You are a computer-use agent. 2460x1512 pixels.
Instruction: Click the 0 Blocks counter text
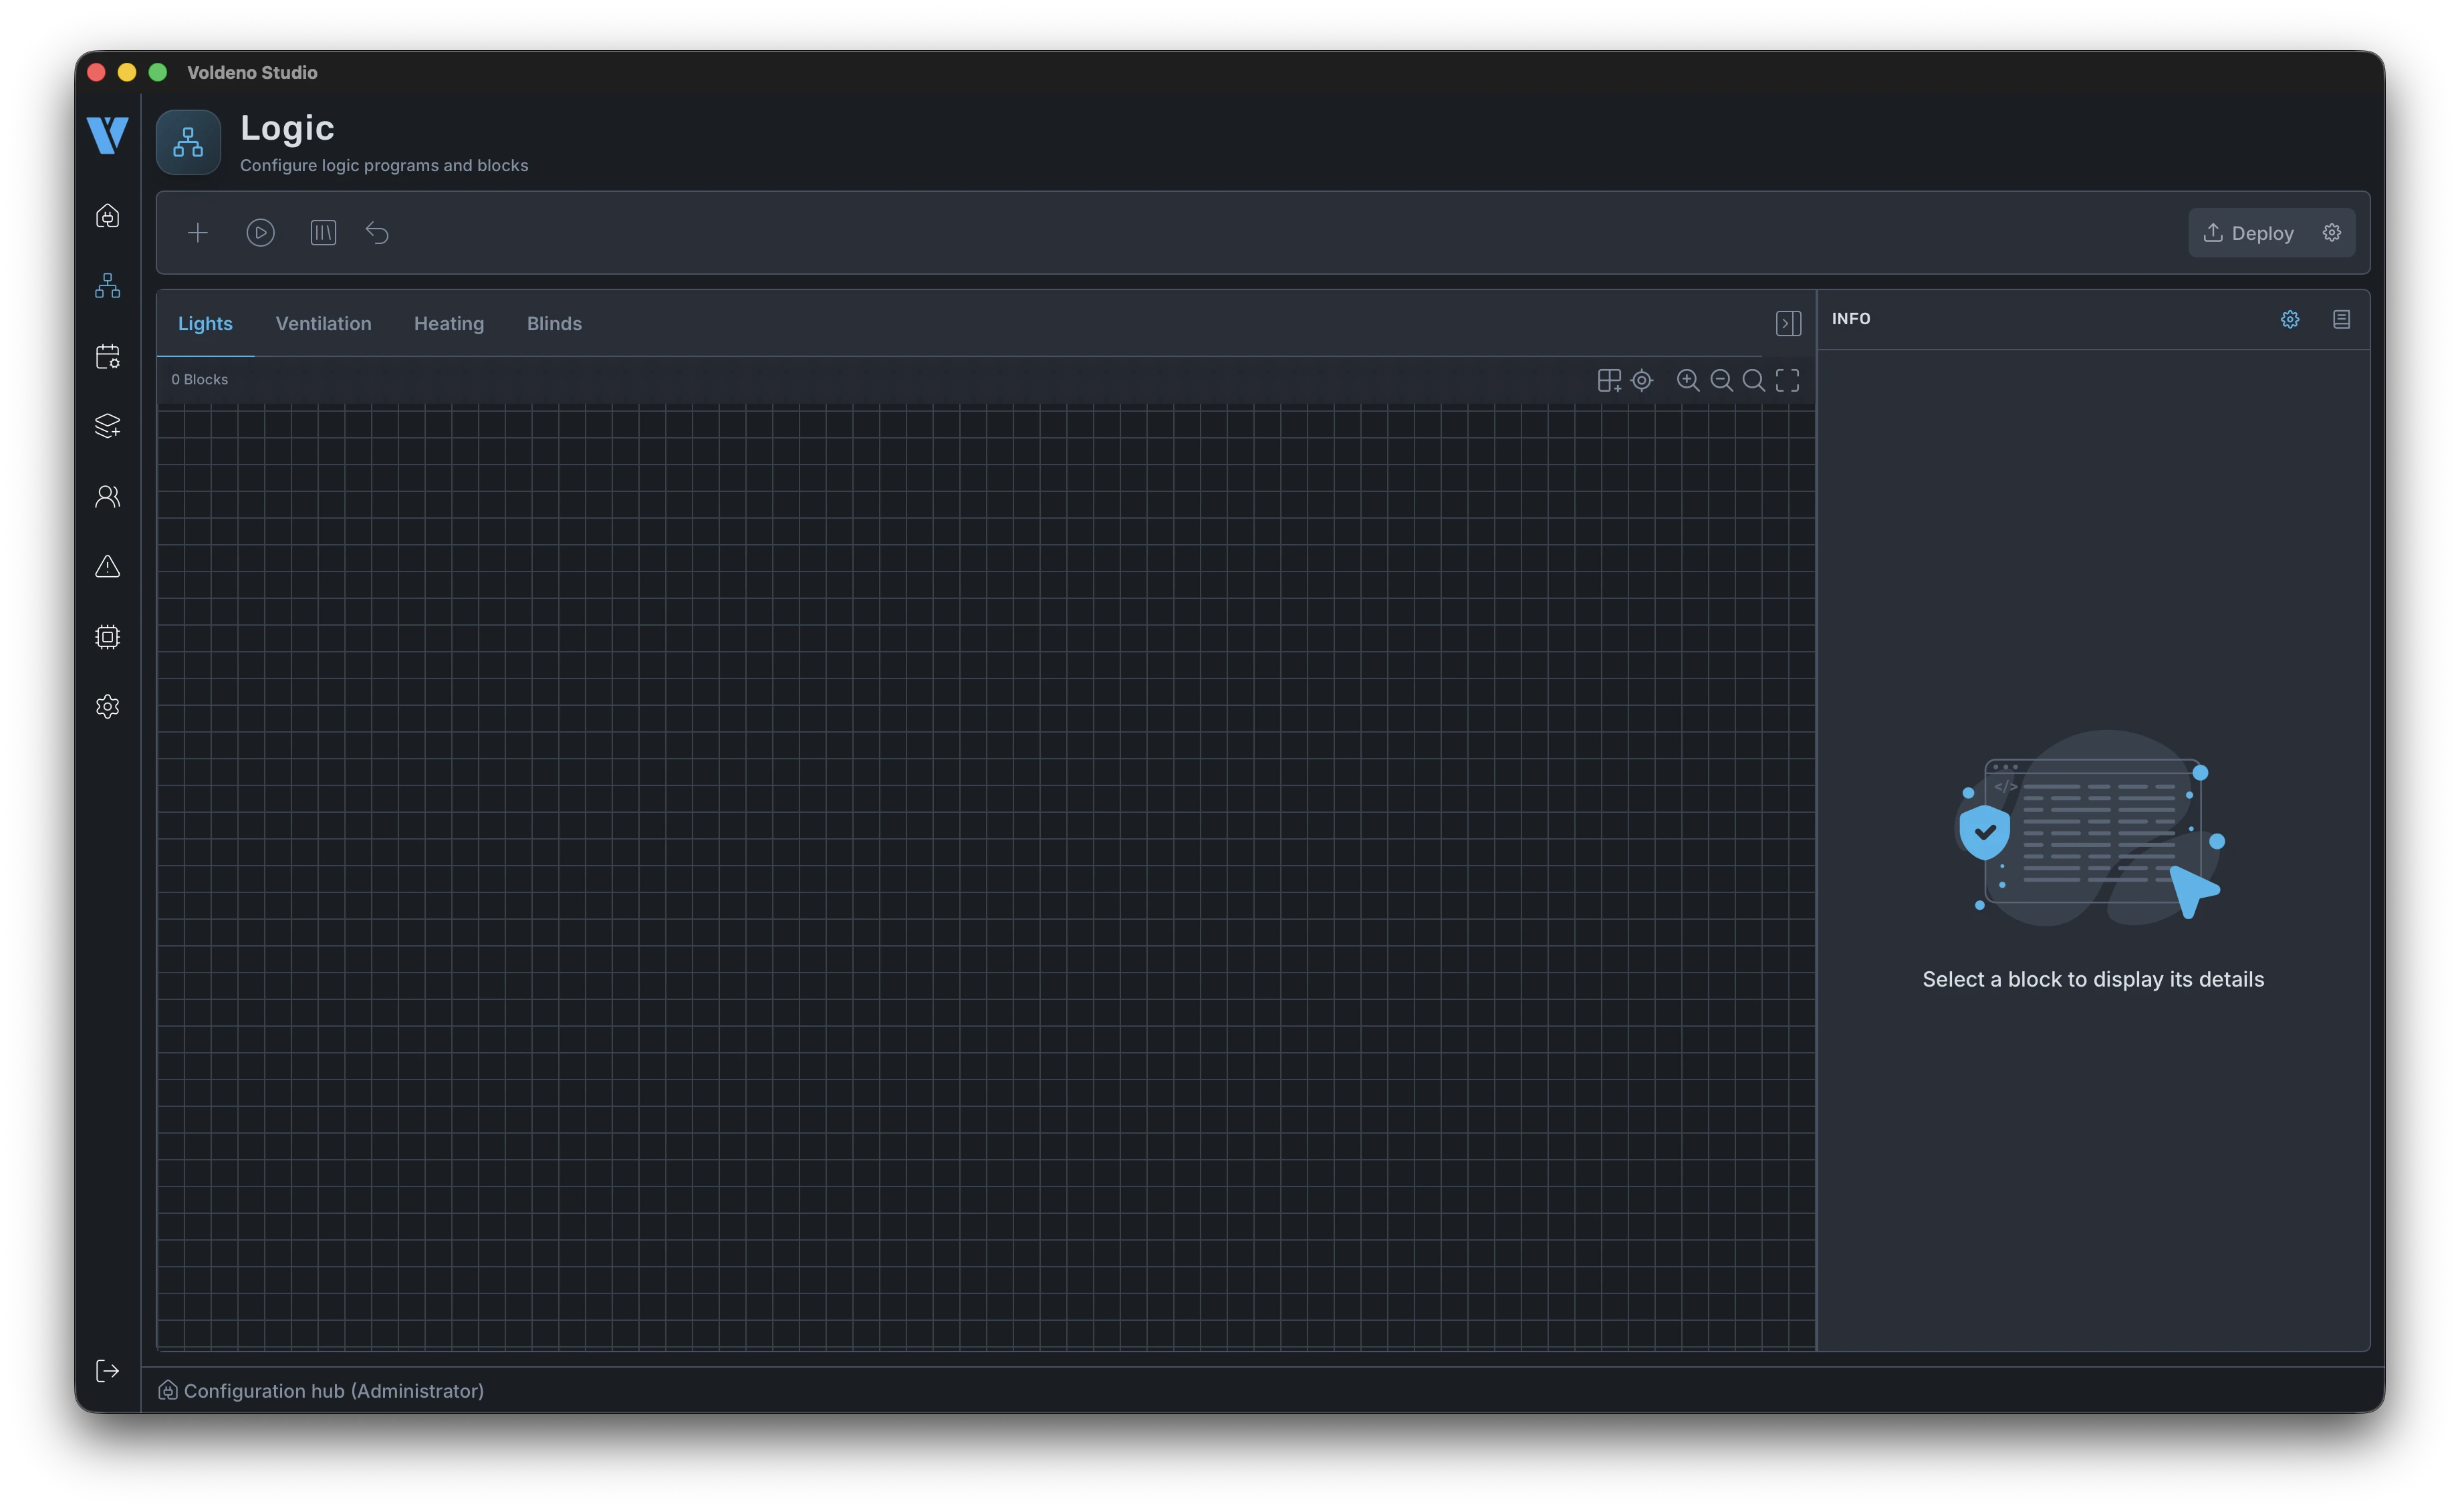[200, 380]
